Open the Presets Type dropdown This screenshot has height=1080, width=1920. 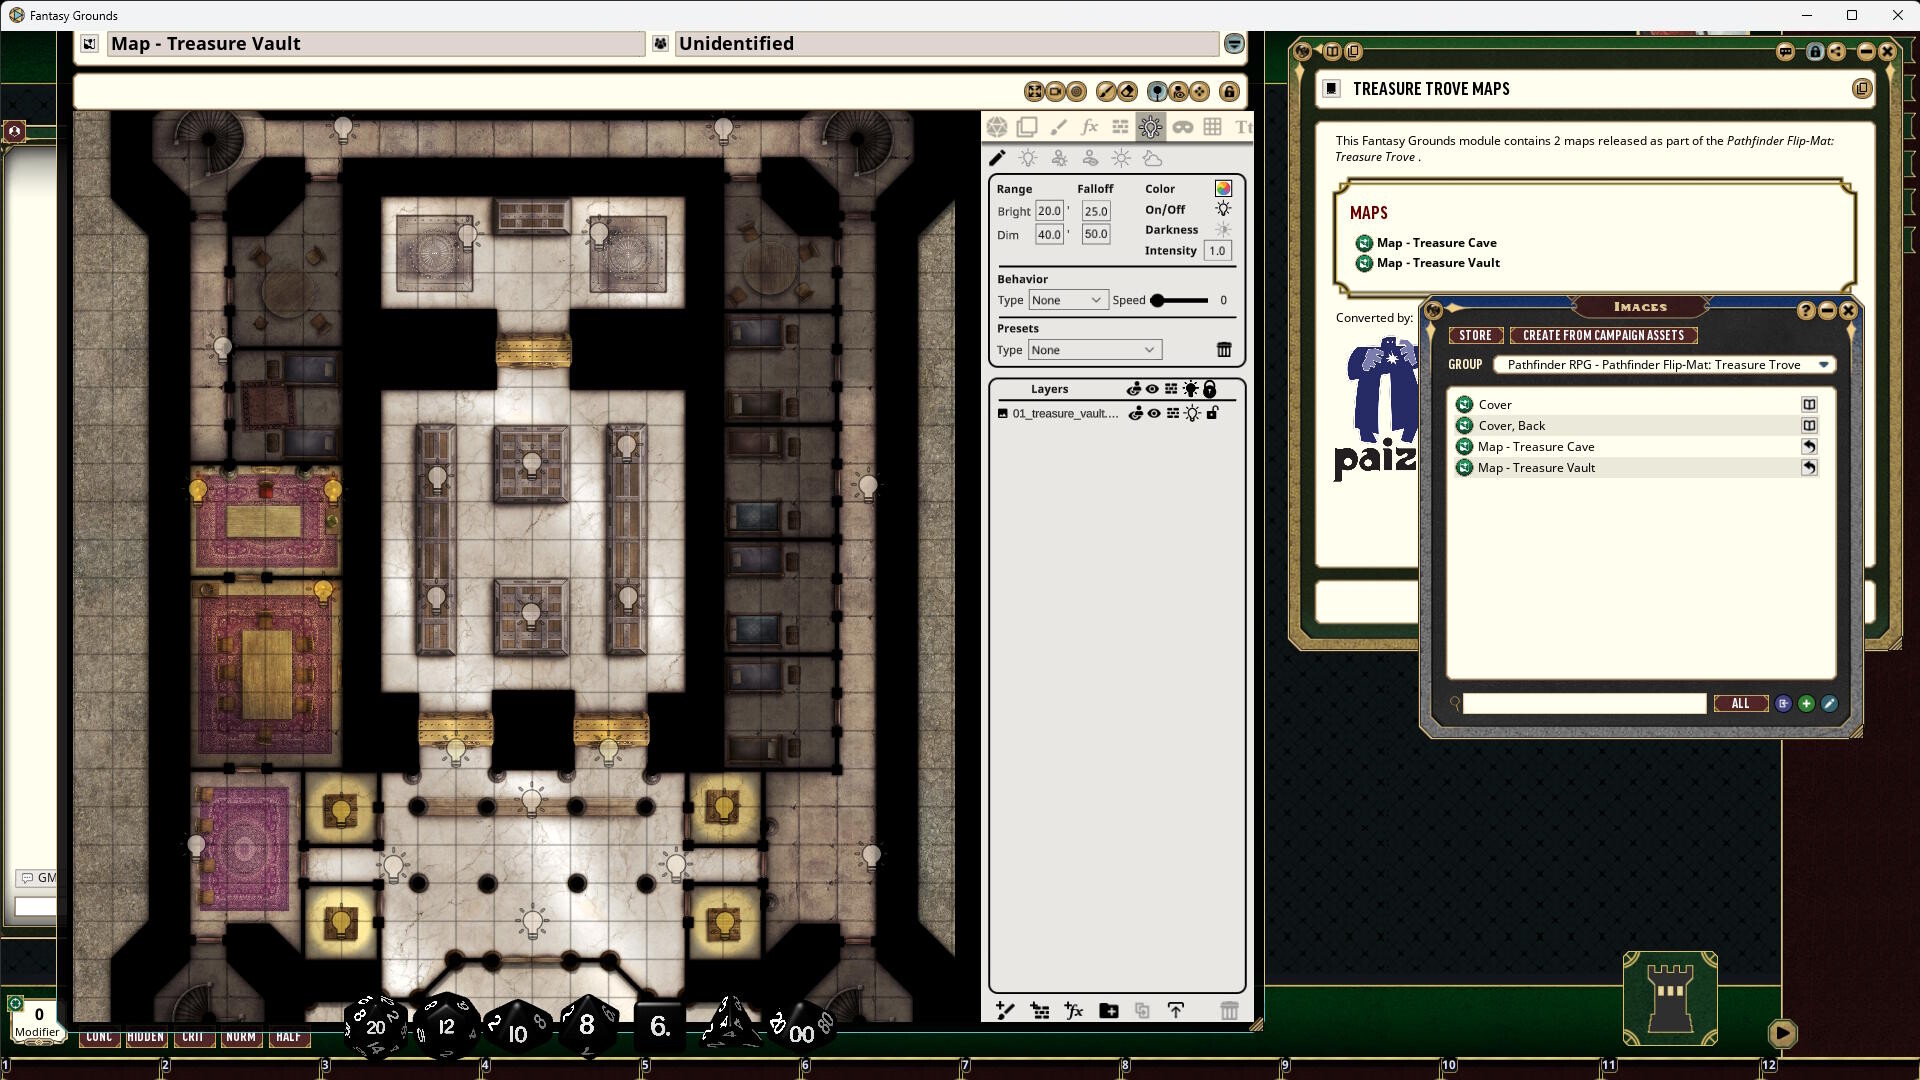1094,350
